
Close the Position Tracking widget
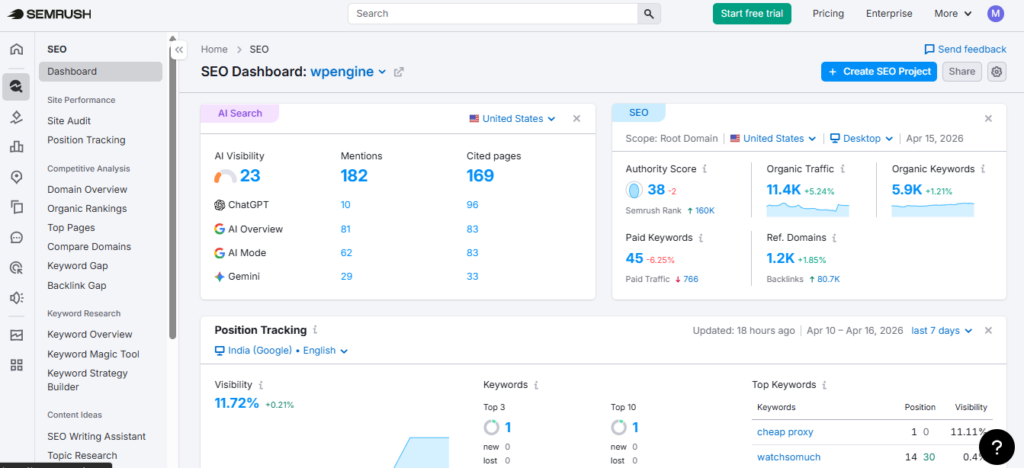pos(988,331)
